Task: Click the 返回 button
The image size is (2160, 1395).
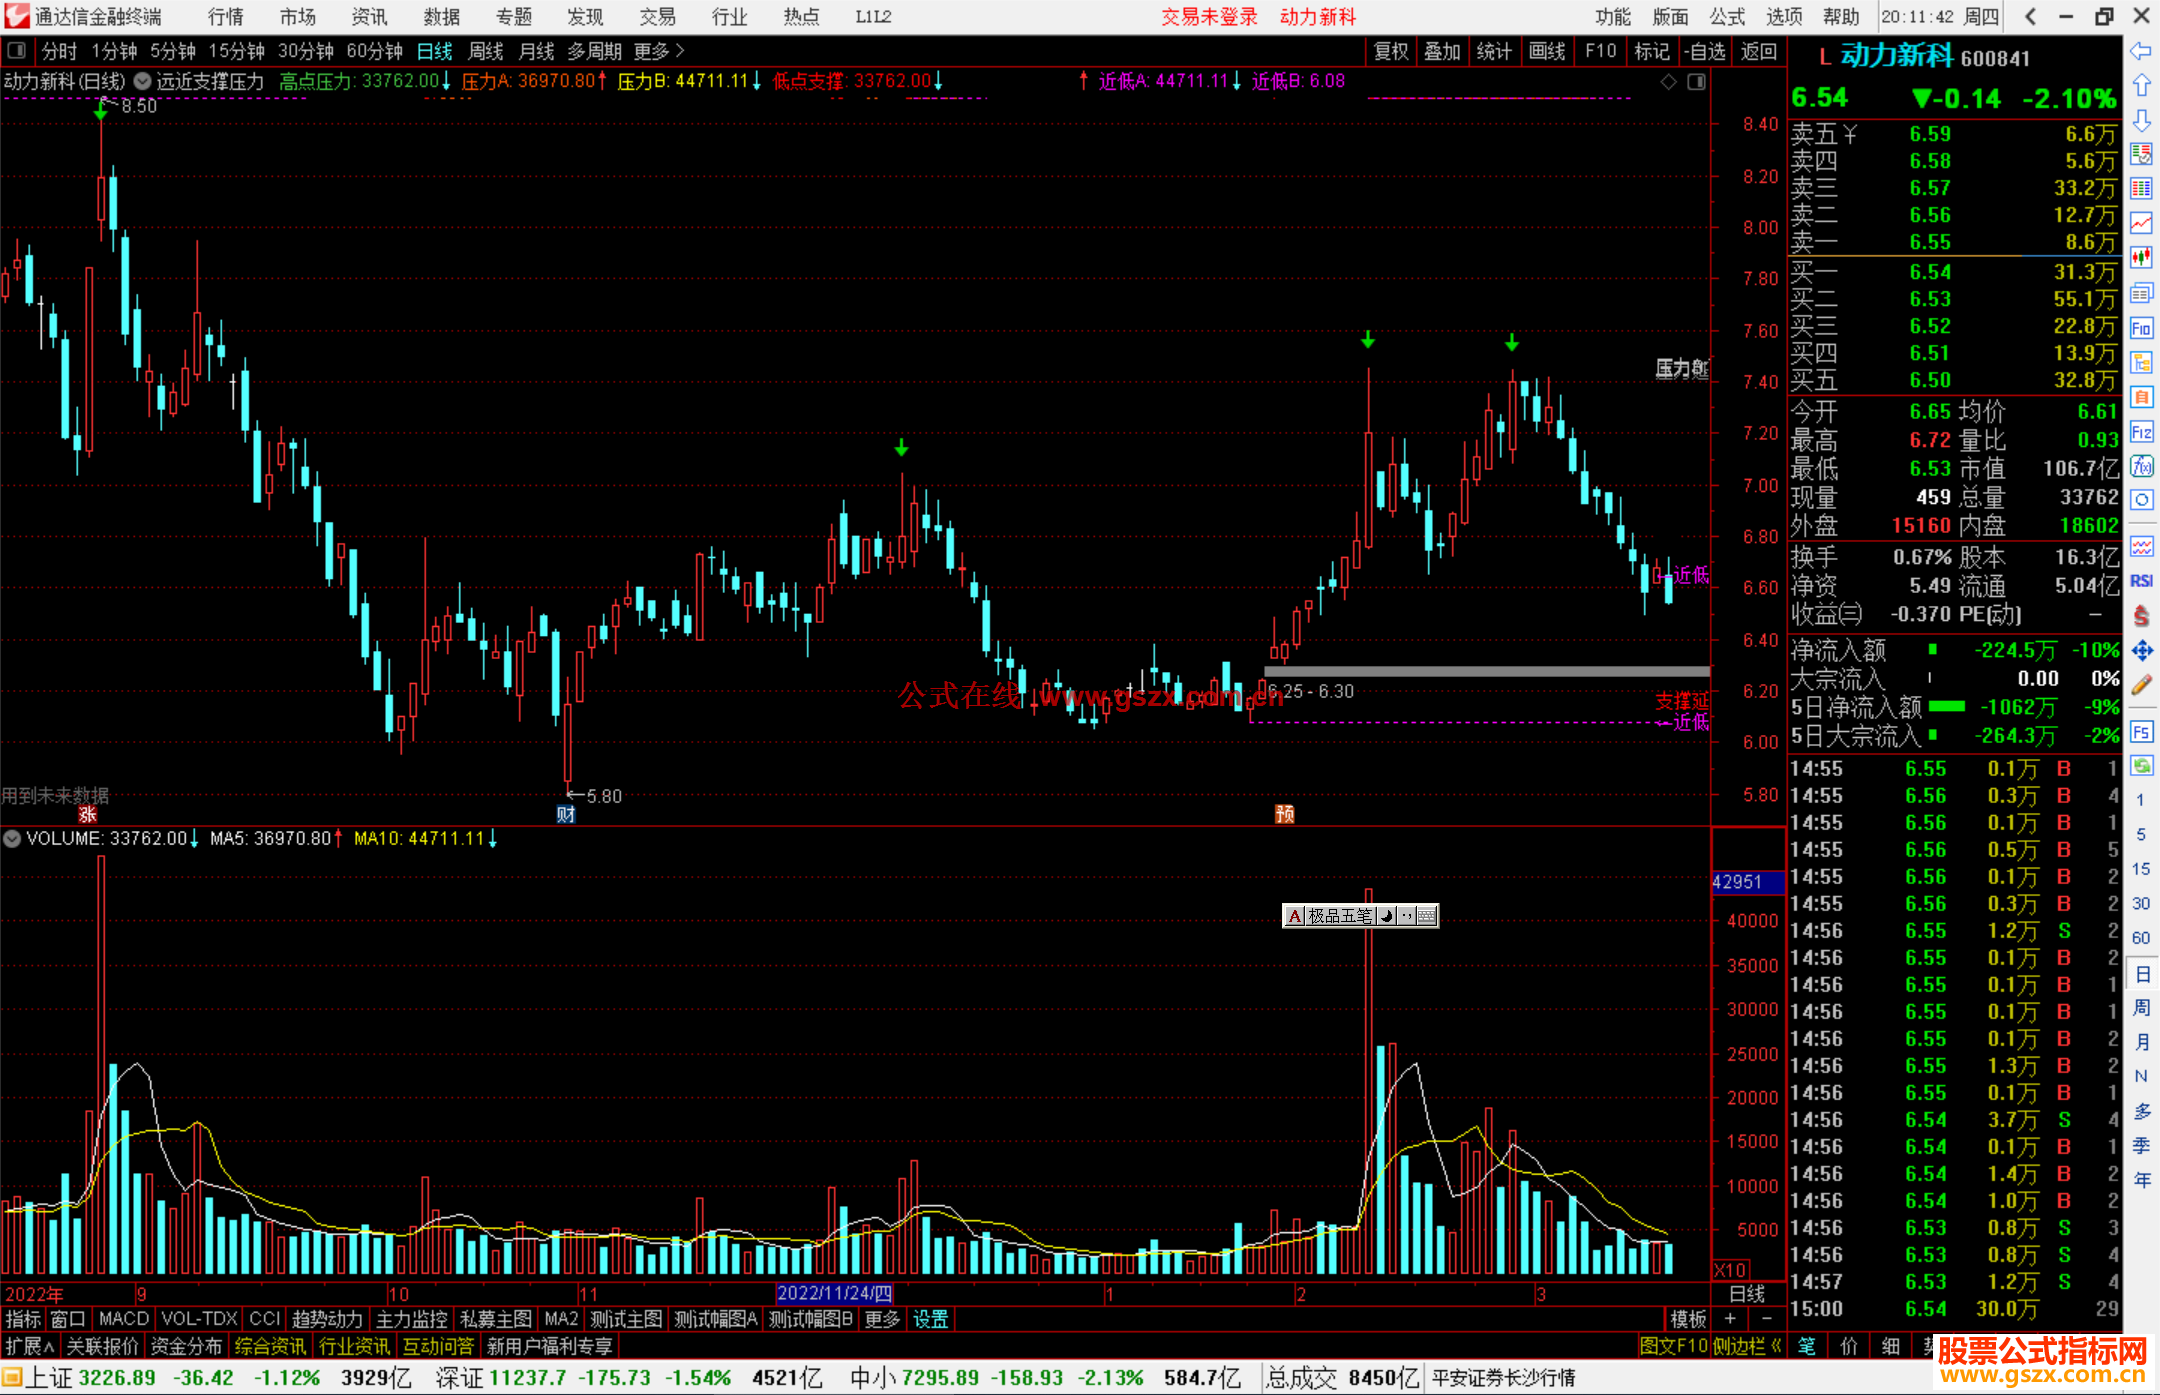Action: 1758,51
